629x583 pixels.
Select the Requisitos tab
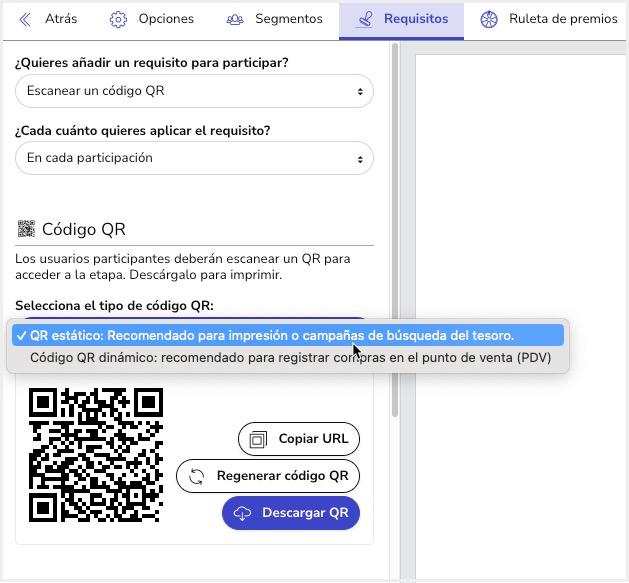401,21
